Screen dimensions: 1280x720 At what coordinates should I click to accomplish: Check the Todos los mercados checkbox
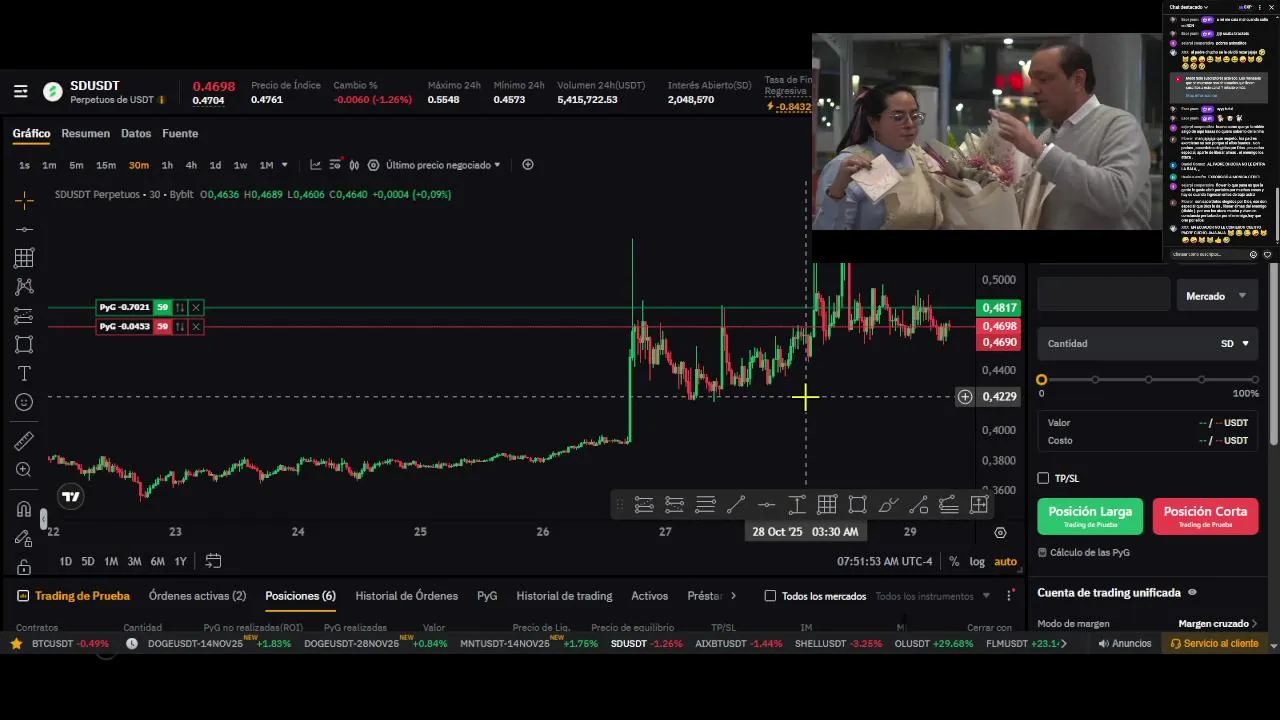click(770, 596)
